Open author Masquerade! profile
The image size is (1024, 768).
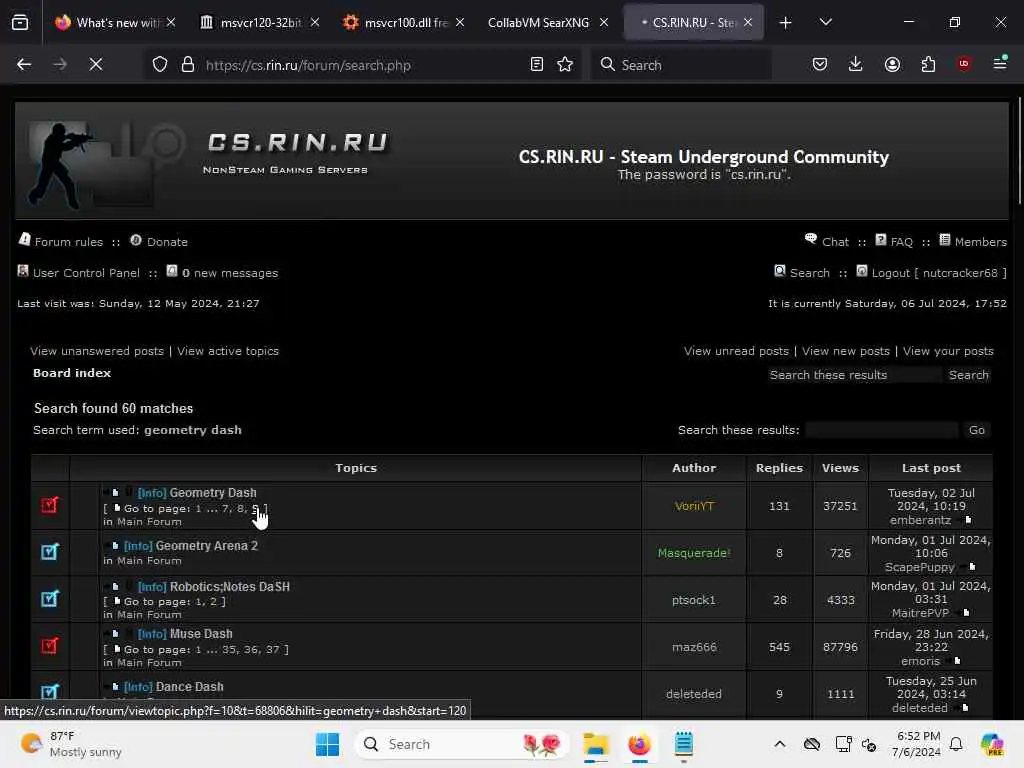pos(694,553)
